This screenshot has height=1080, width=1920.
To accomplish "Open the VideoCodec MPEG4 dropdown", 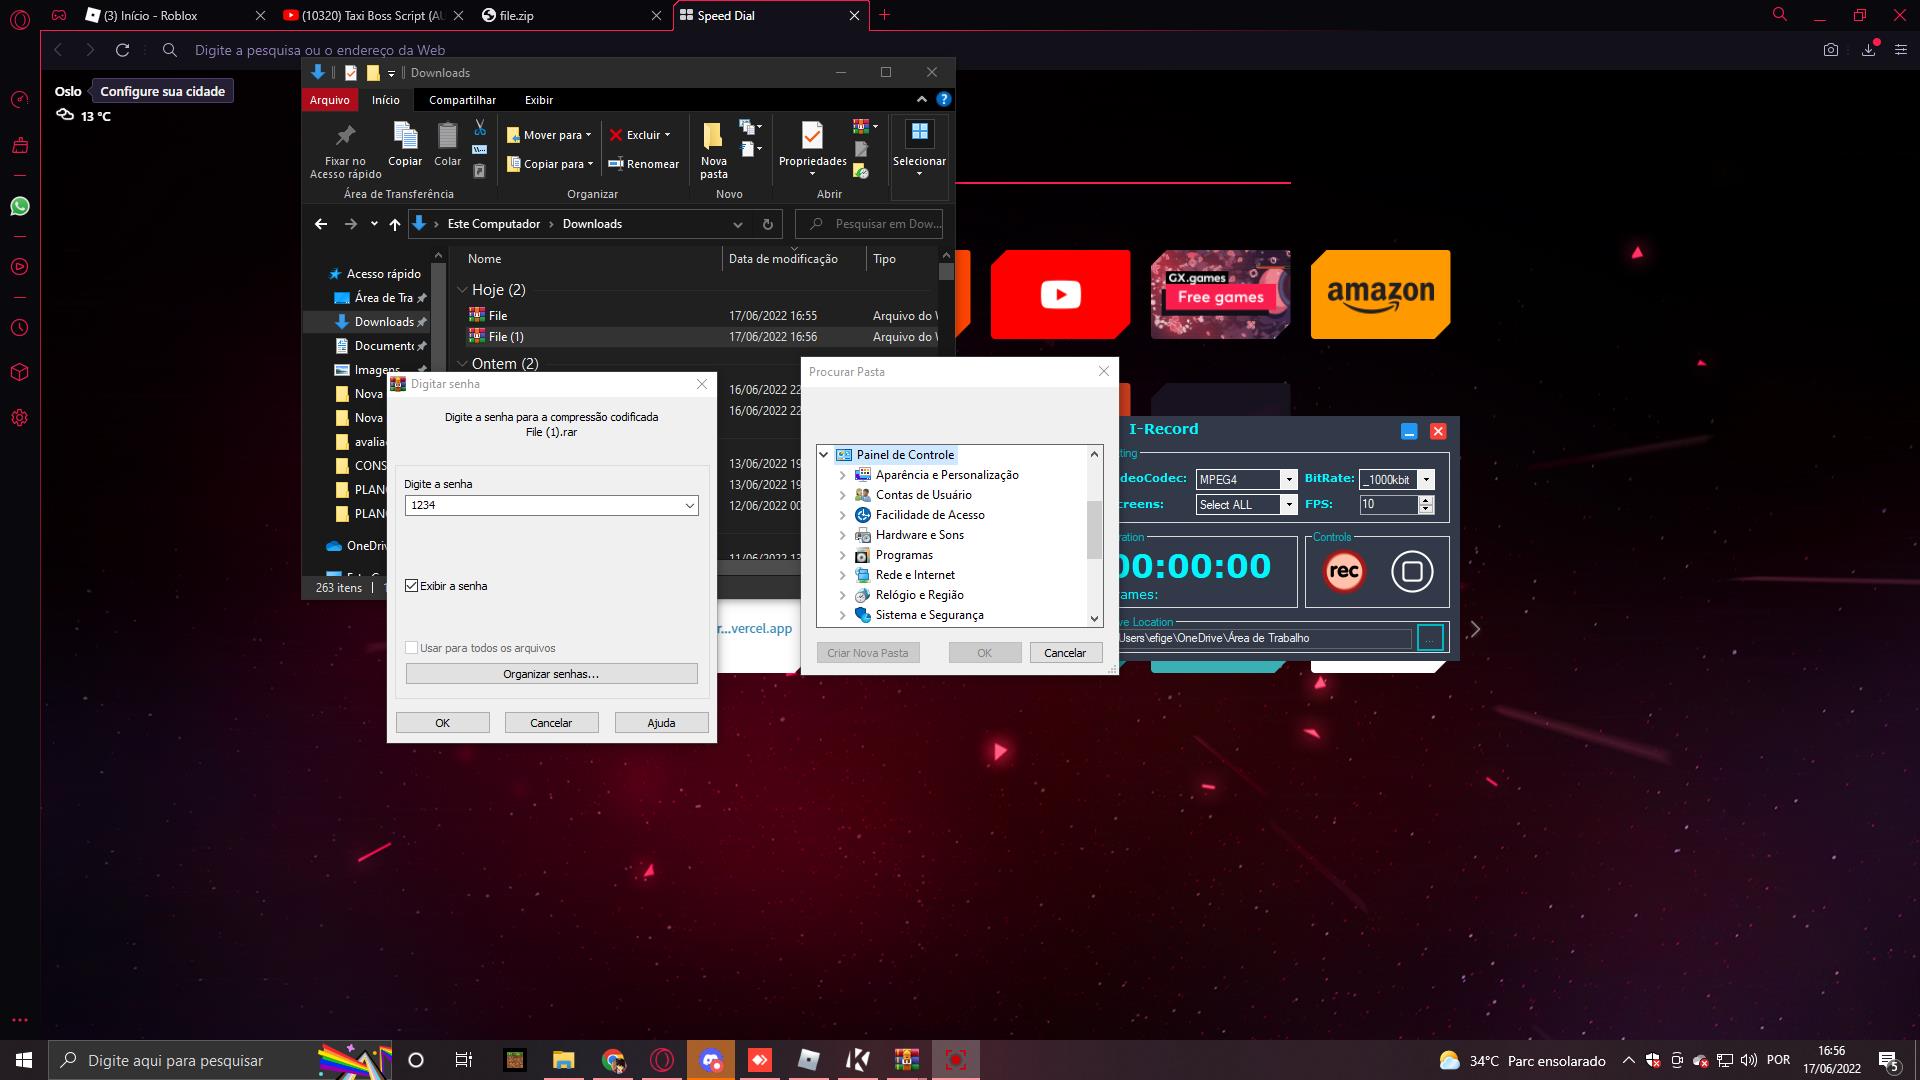I will 1288,479.
